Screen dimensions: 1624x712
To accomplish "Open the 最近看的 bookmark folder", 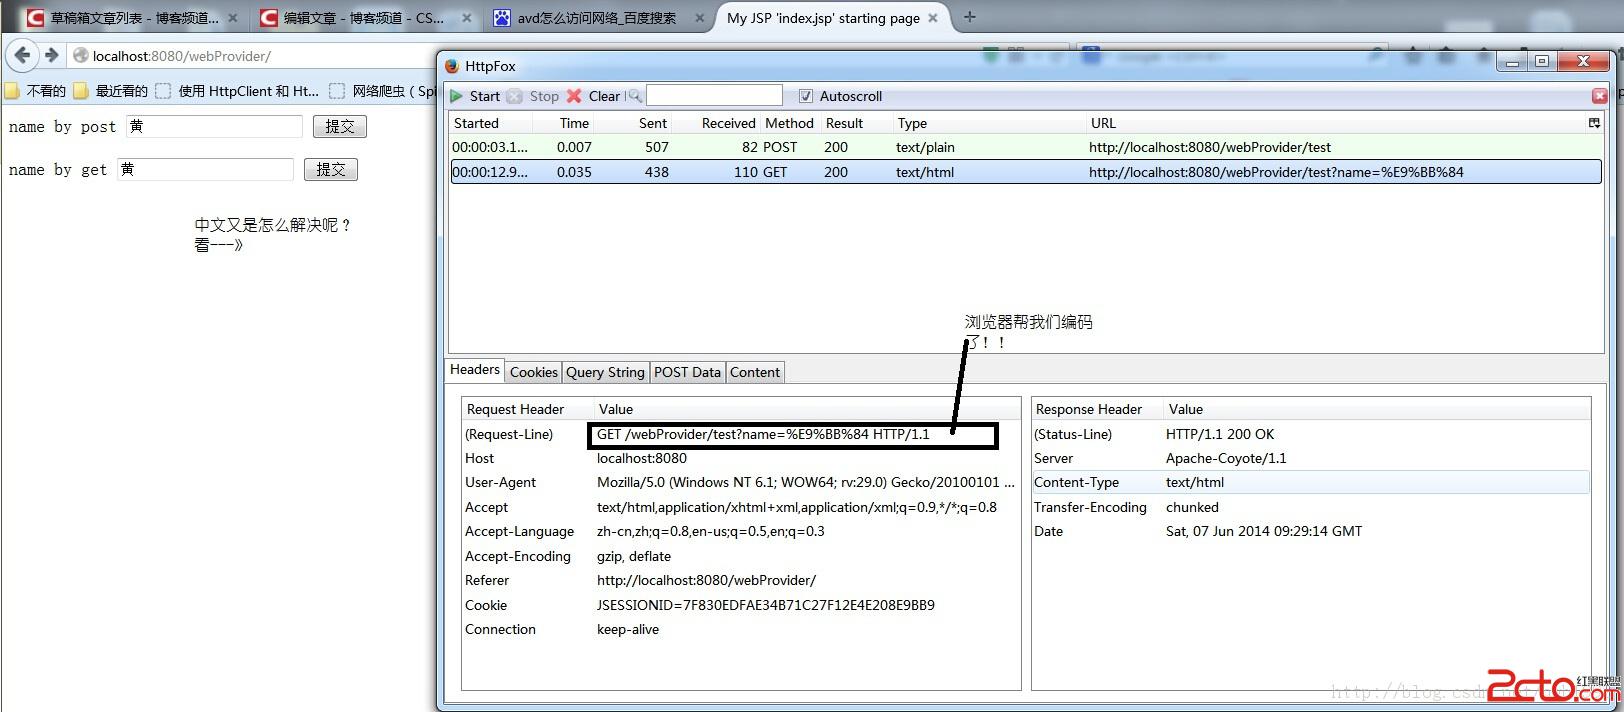I will (x=110, y=91).
